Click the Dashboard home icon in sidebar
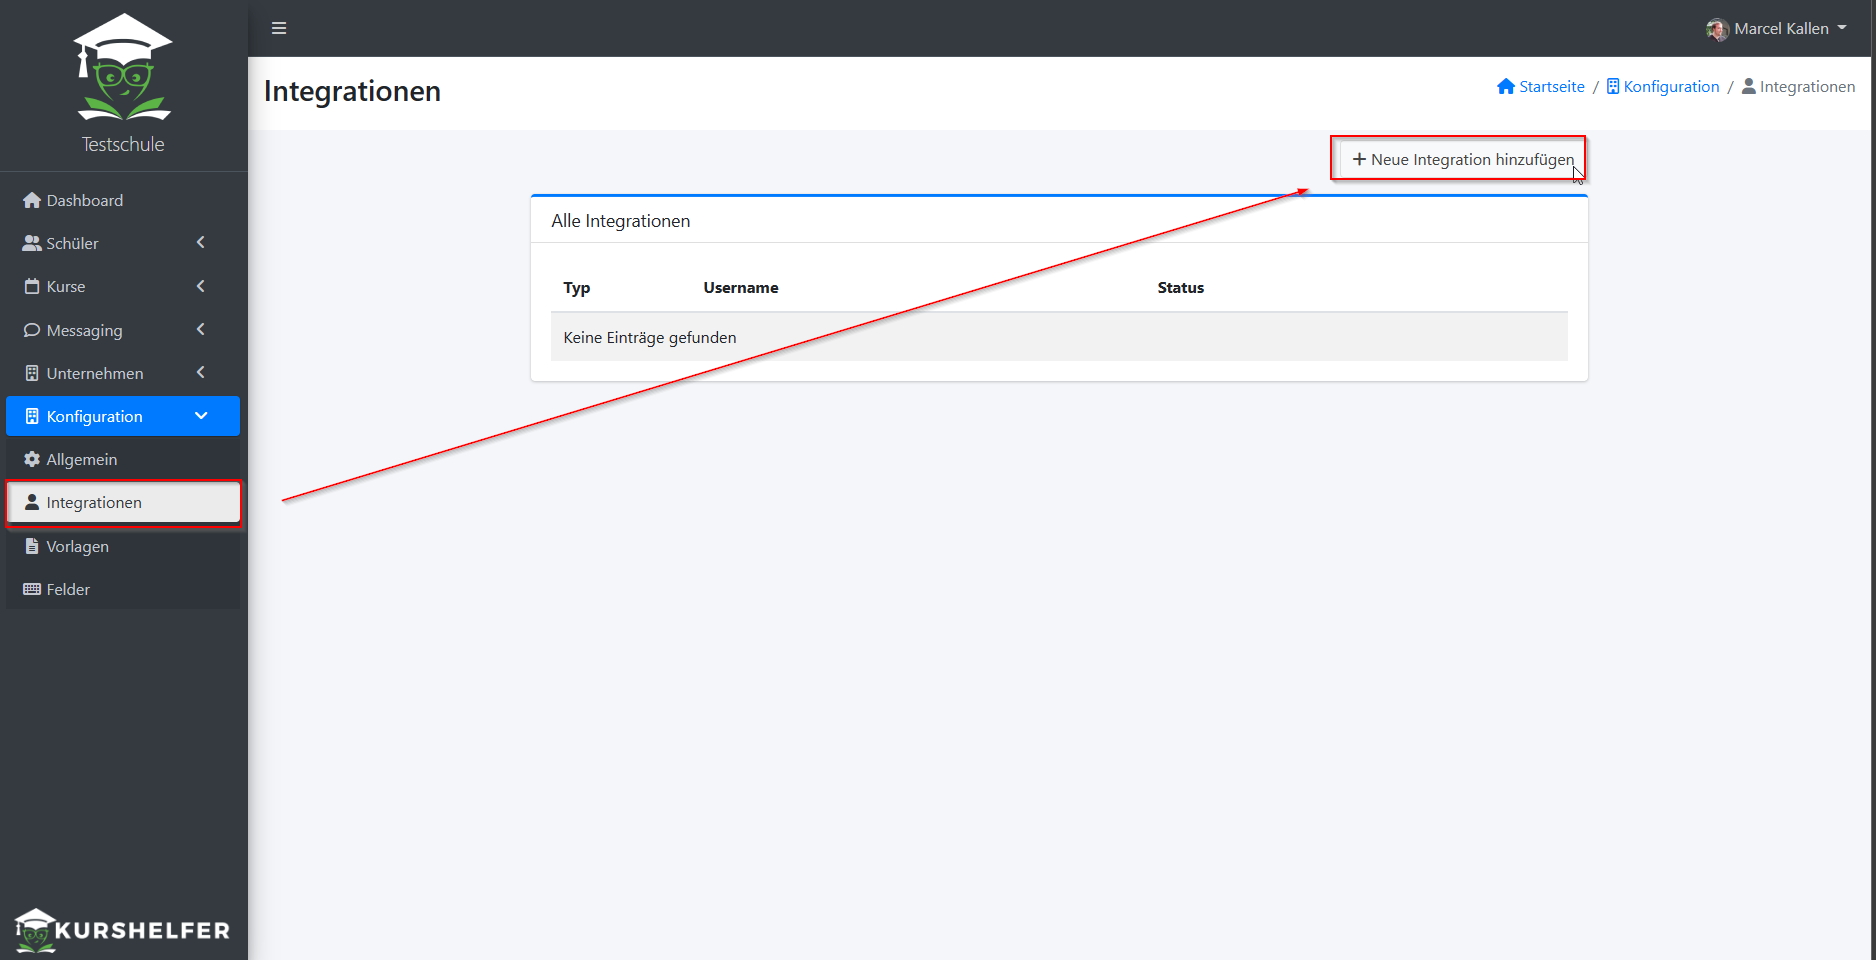The height and width of the screenshot is (960, 1876). pos(32,200)
